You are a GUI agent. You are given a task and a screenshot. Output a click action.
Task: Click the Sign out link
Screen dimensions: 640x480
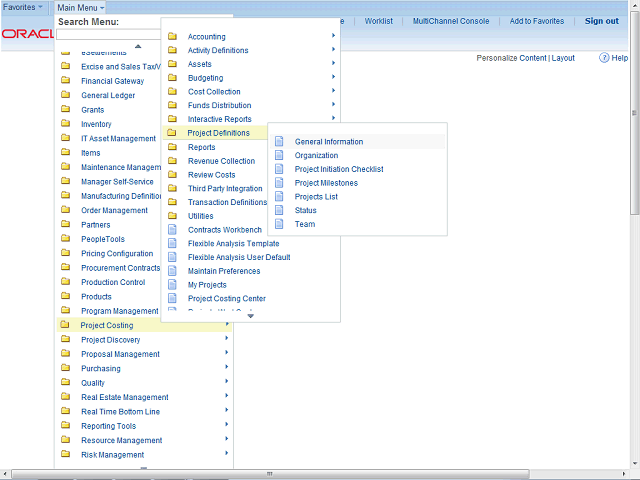[x=602, y=21]
